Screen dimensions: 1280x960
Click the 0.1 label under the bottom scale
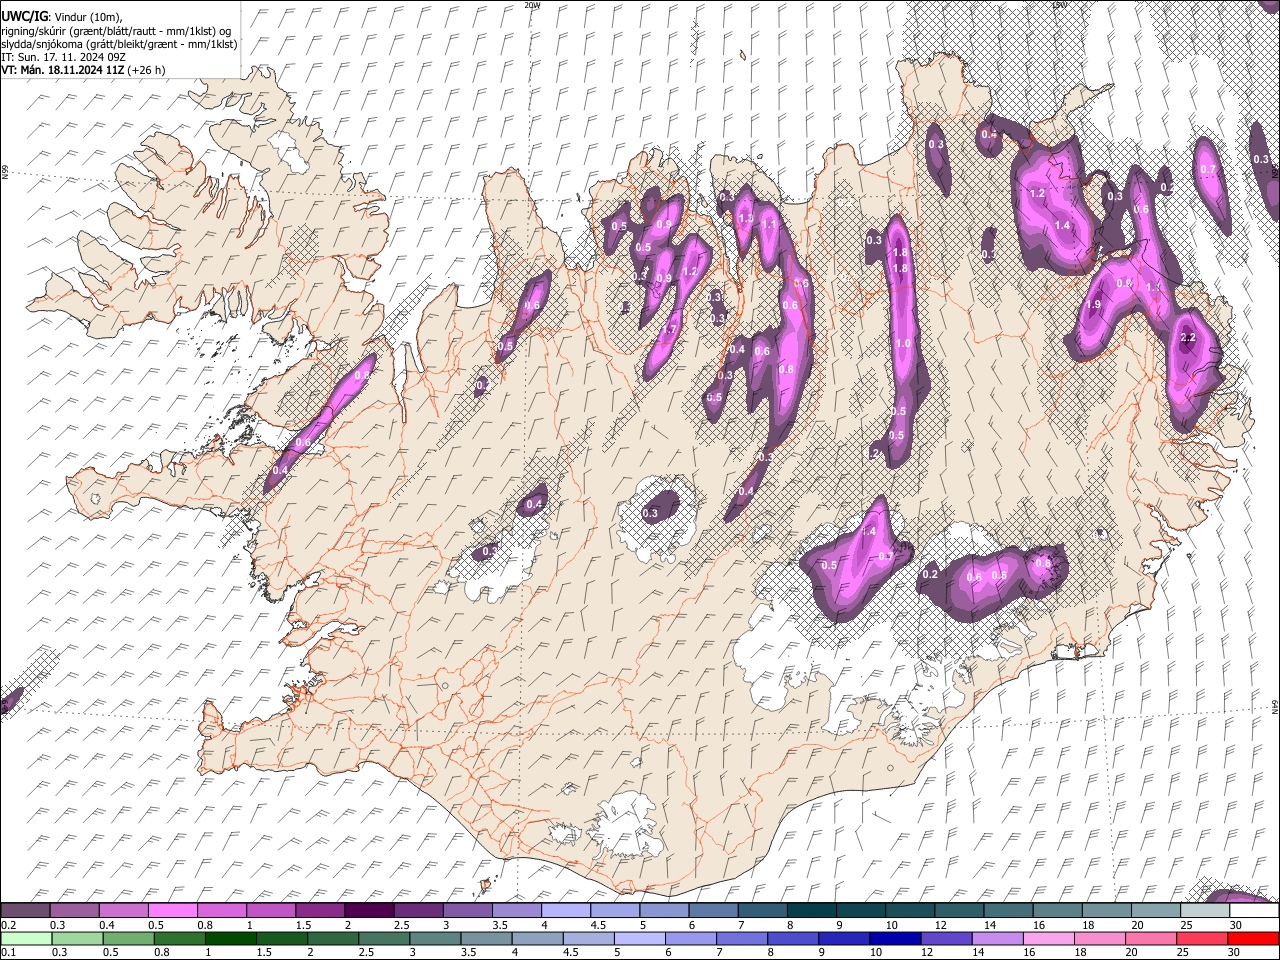(x=8, y=952)
